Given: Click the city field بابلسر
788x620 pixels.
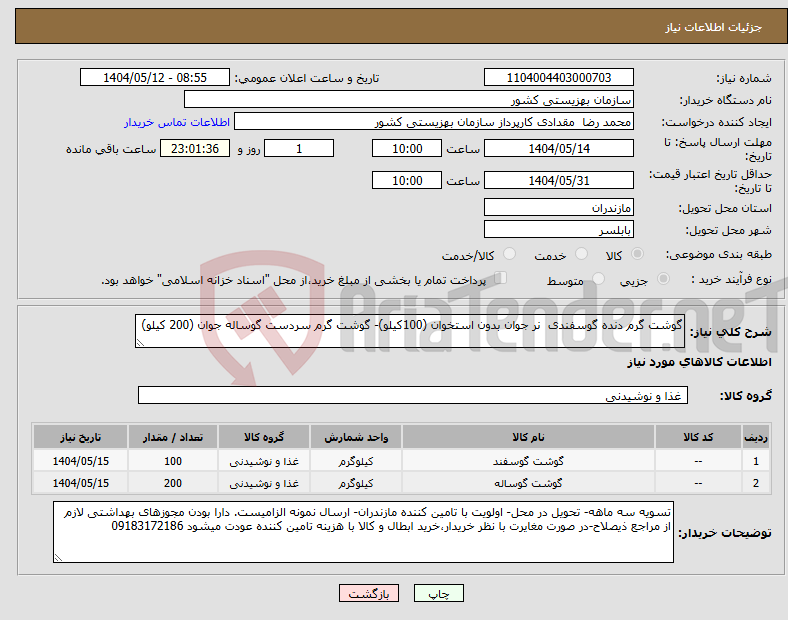Looking at the screenshot, I should coord(558,229).
